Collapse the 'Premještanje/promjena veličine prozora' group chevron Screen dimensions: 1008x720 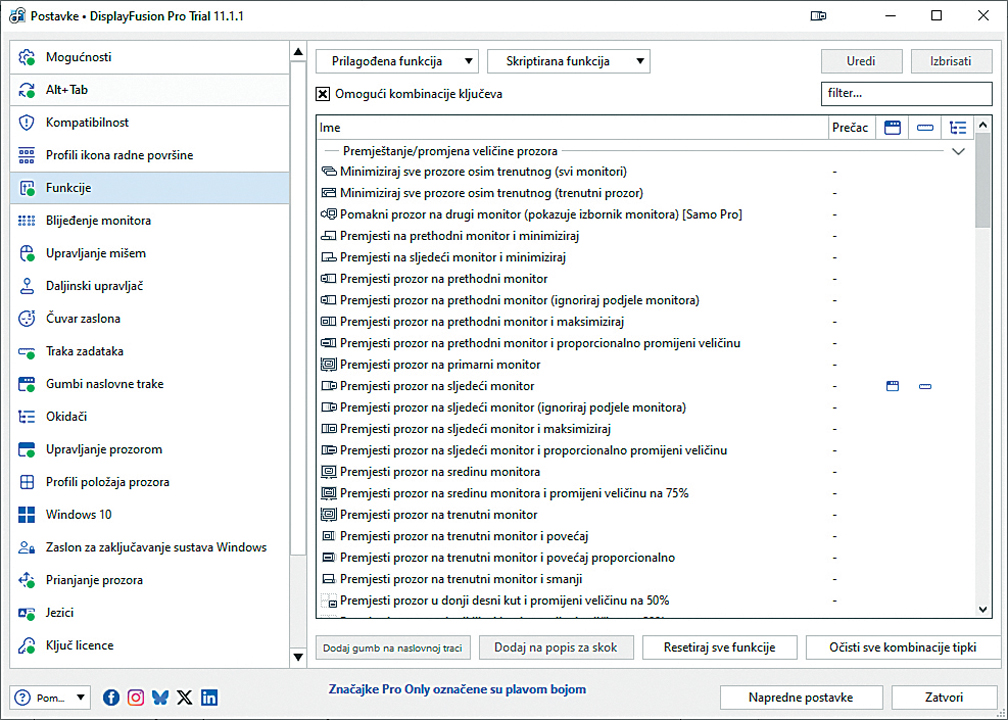[x=958, y=152]
